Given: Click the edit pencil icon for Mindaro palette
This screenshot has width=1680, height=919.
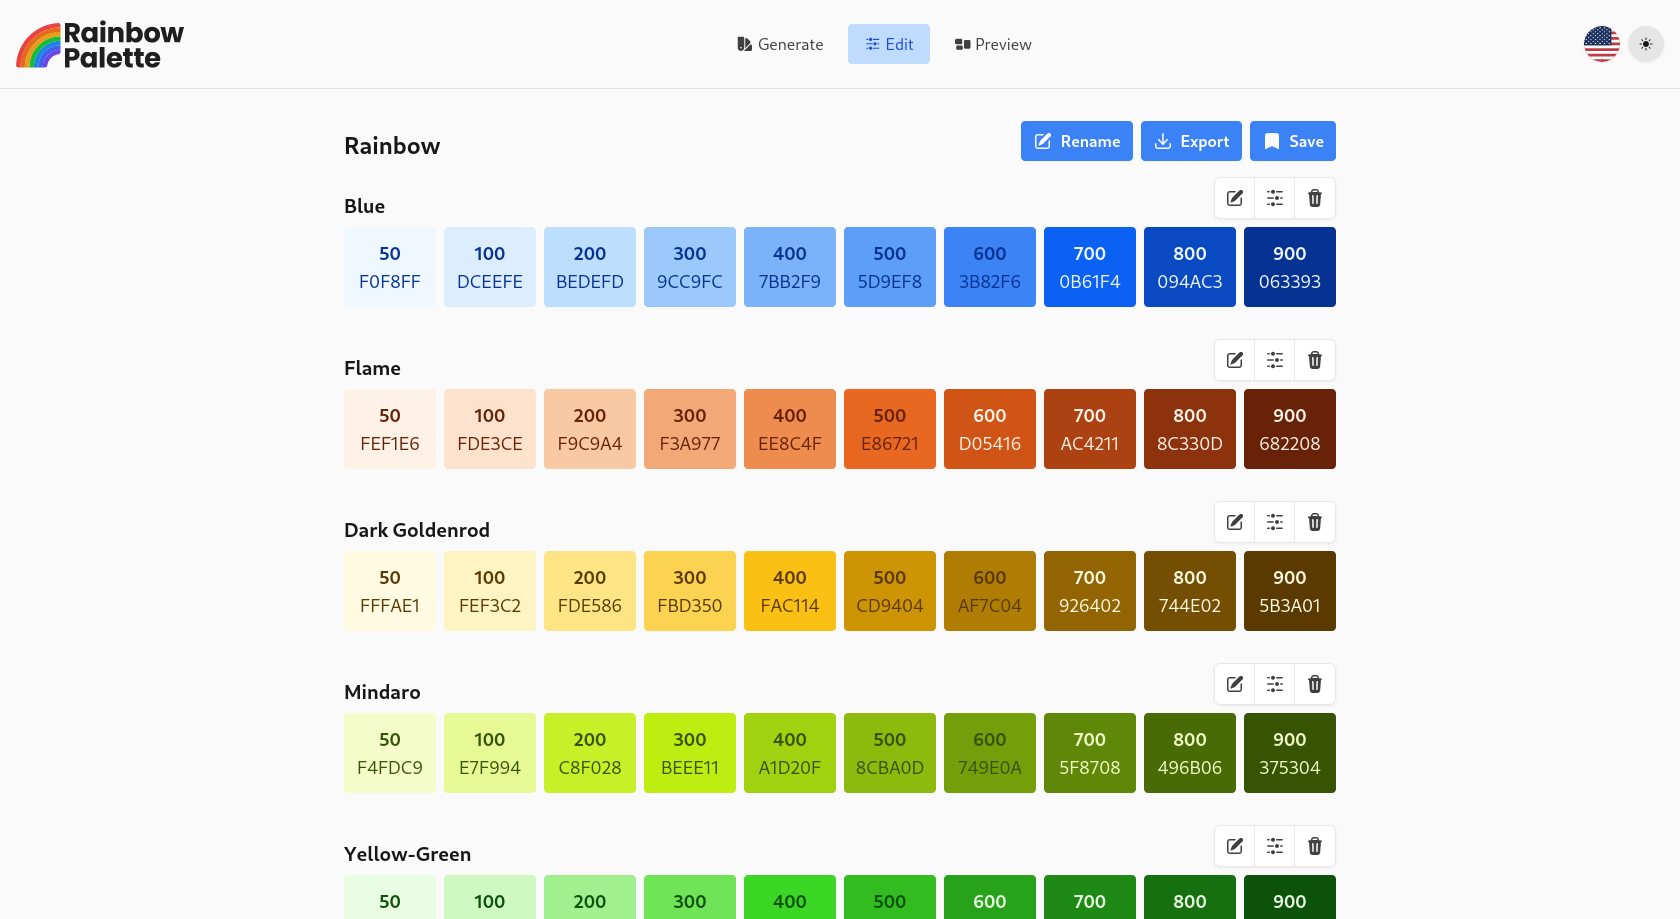Looking at the screenshot, I should click(x=1235, y=684).
